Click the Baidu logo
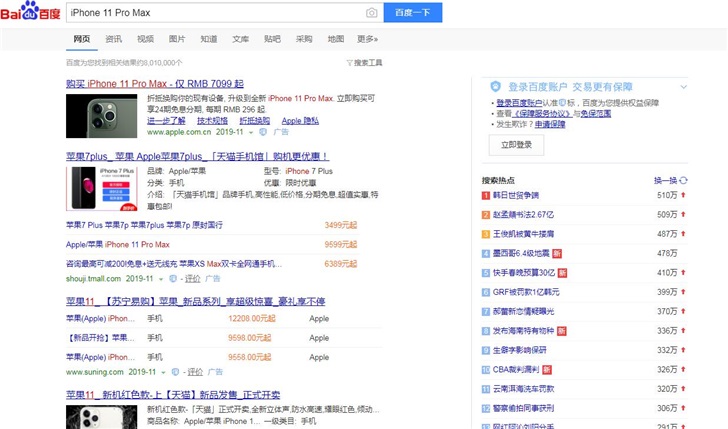728x429 pixels. pos(31,12)
